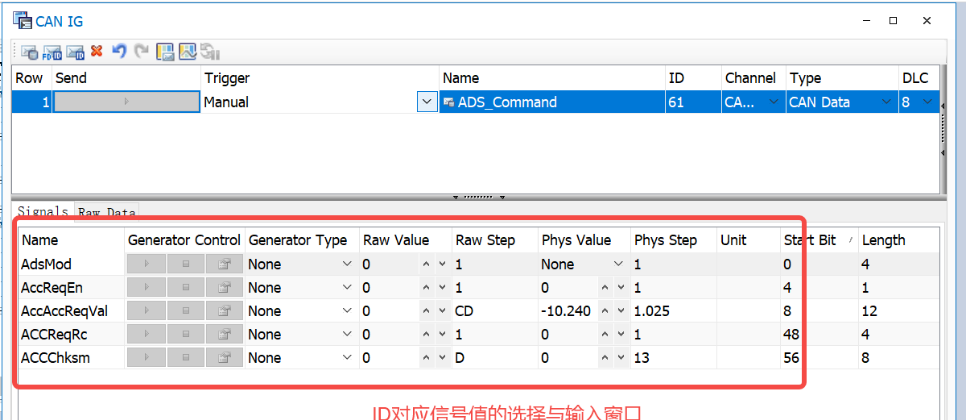Select the AccAccReqVal signal name
This screenshot has height=420, width=966.
[x=64, y=311]
